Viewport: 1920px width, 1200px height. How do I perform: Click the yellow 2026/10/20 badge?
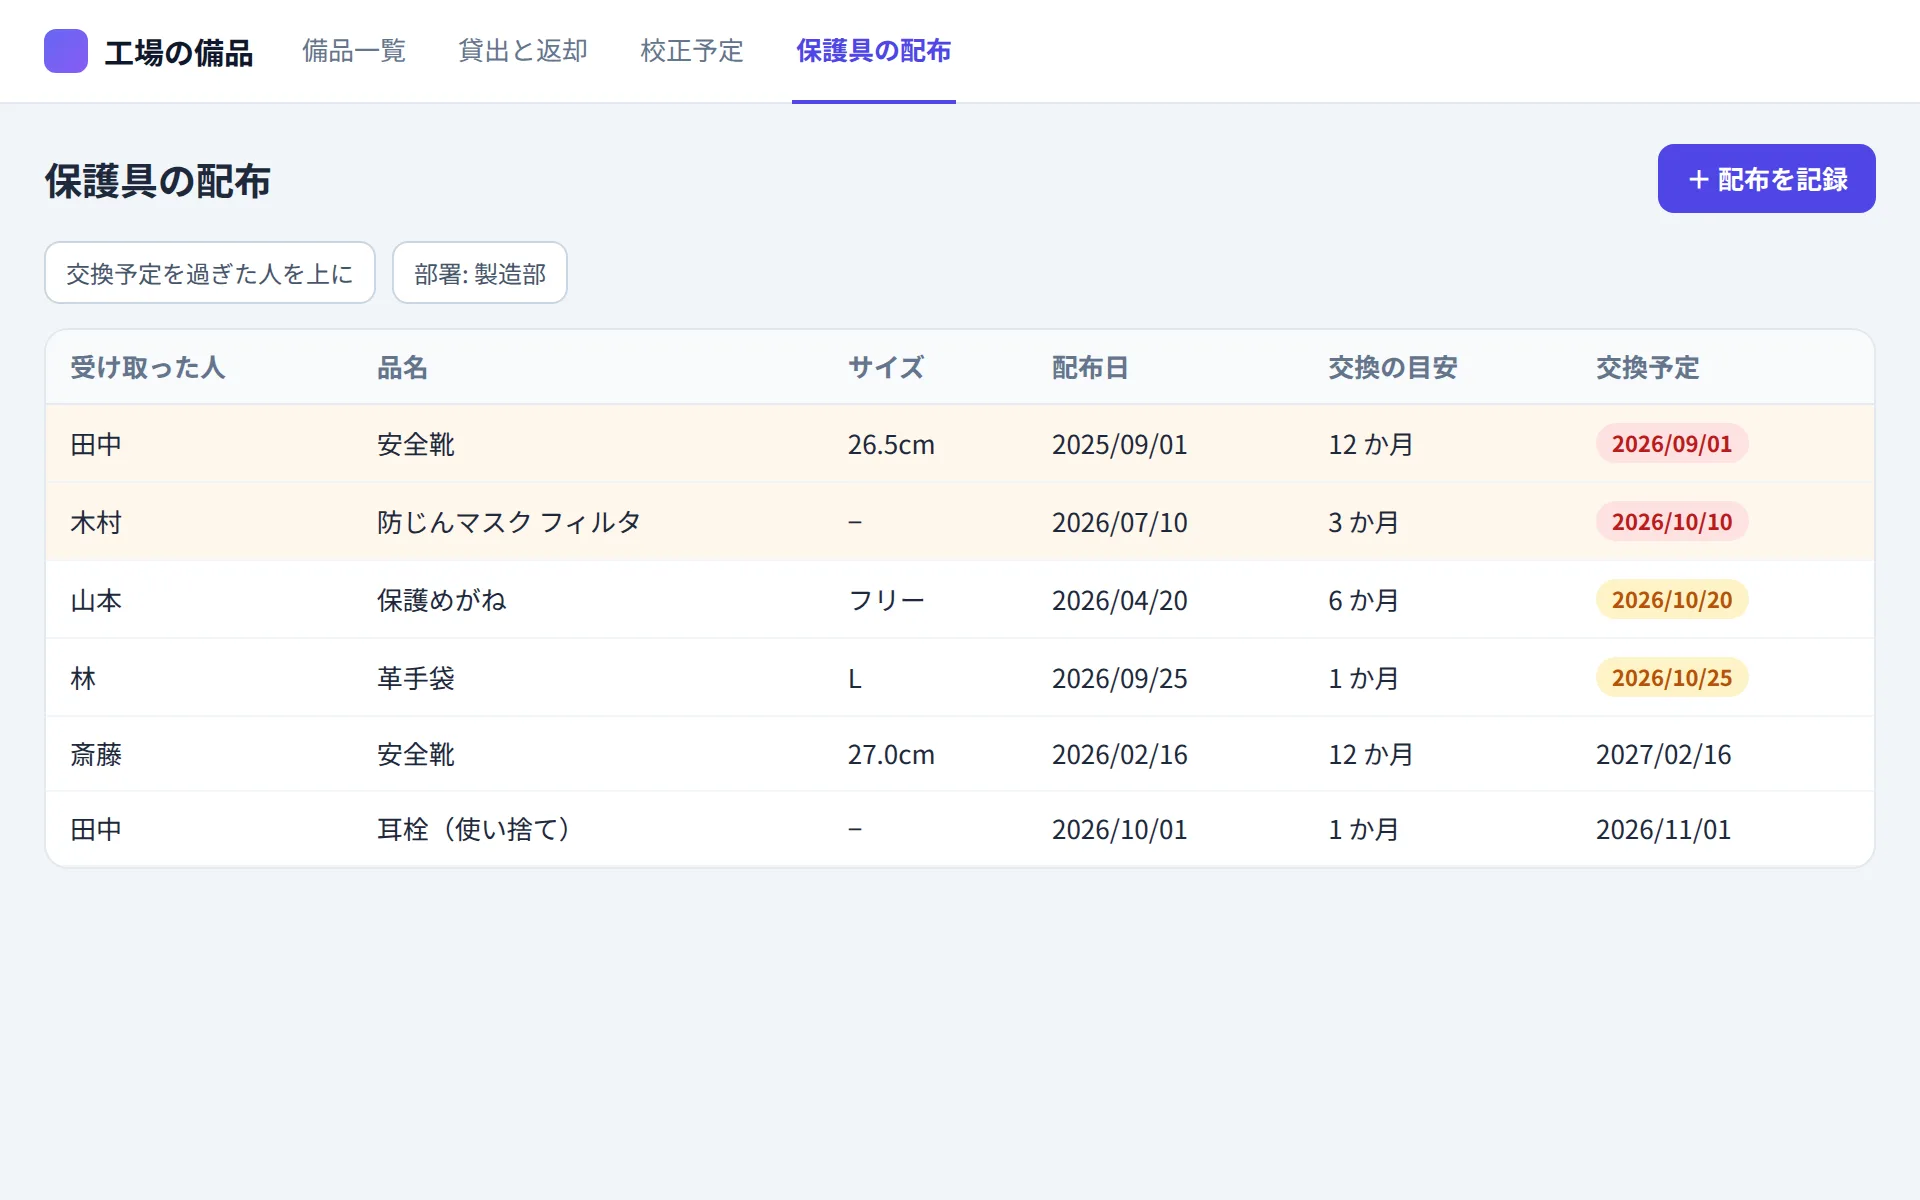tap(1672, 600)
